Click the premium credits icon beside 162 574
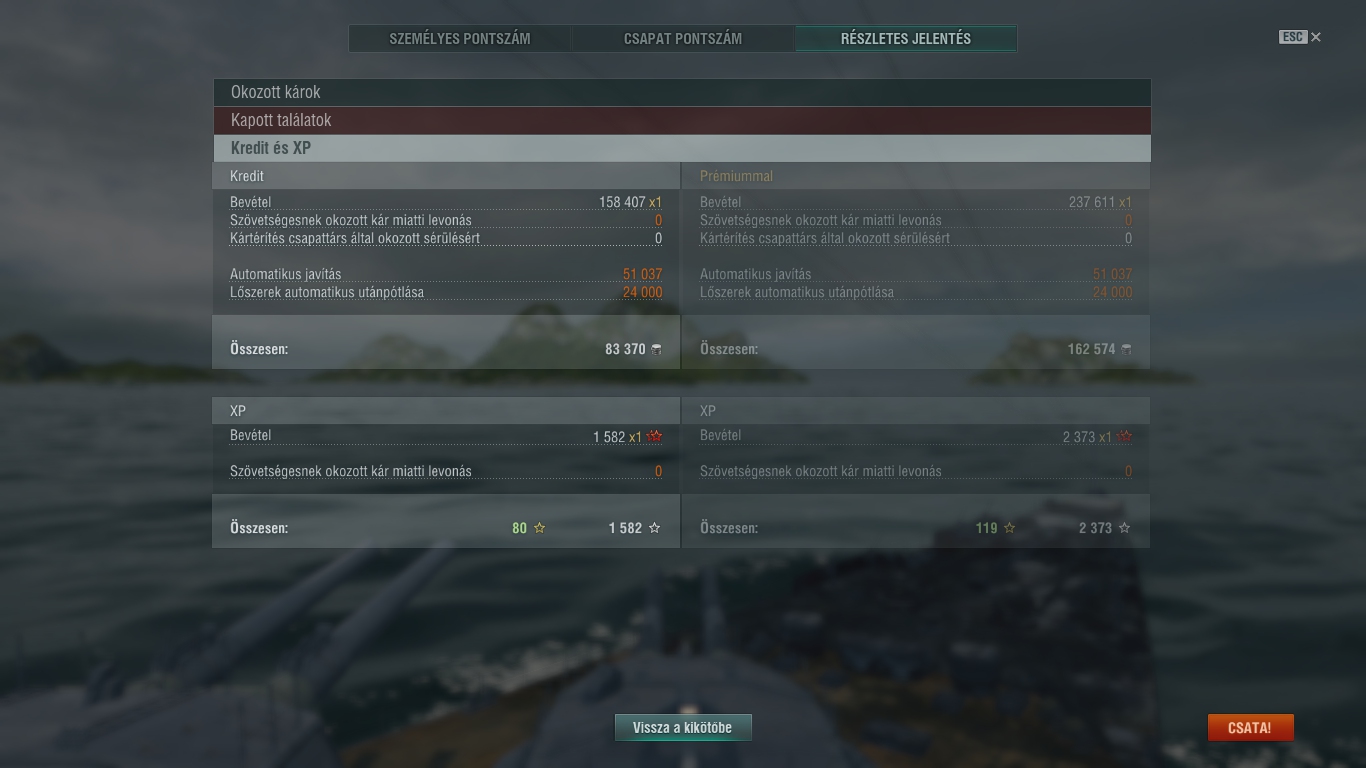The width and height of the screenshot is (1366, 768). point(1126,349)
